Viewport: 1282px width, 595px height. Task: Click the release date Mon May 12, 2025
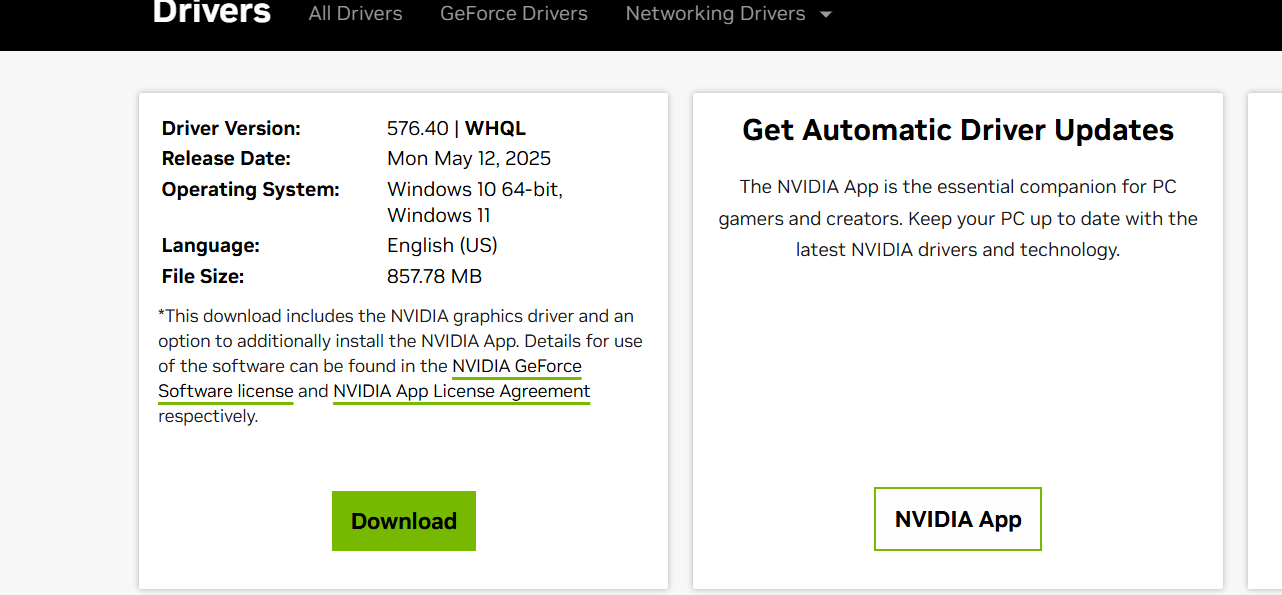click(x=469, y=159)
